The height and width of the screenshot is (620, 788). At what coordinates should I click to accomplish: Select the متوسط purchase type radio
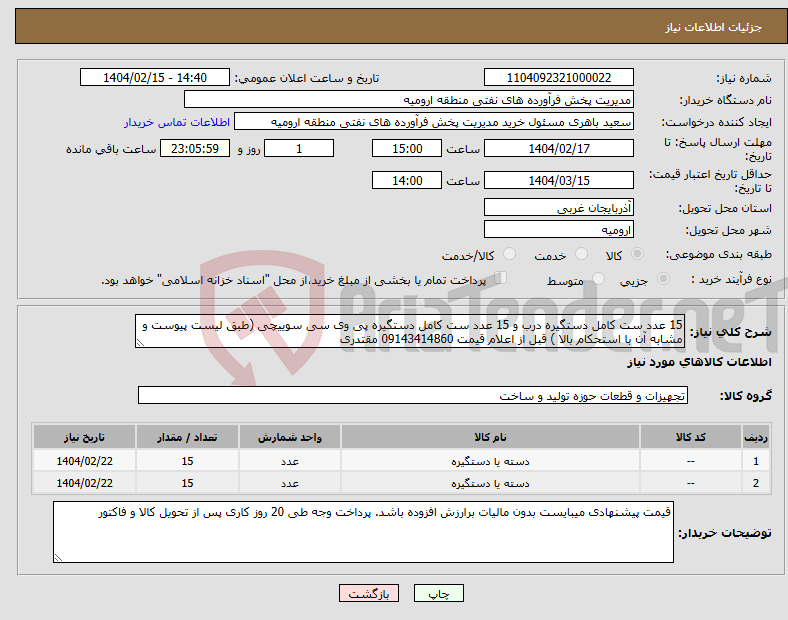tap(598, 279)
